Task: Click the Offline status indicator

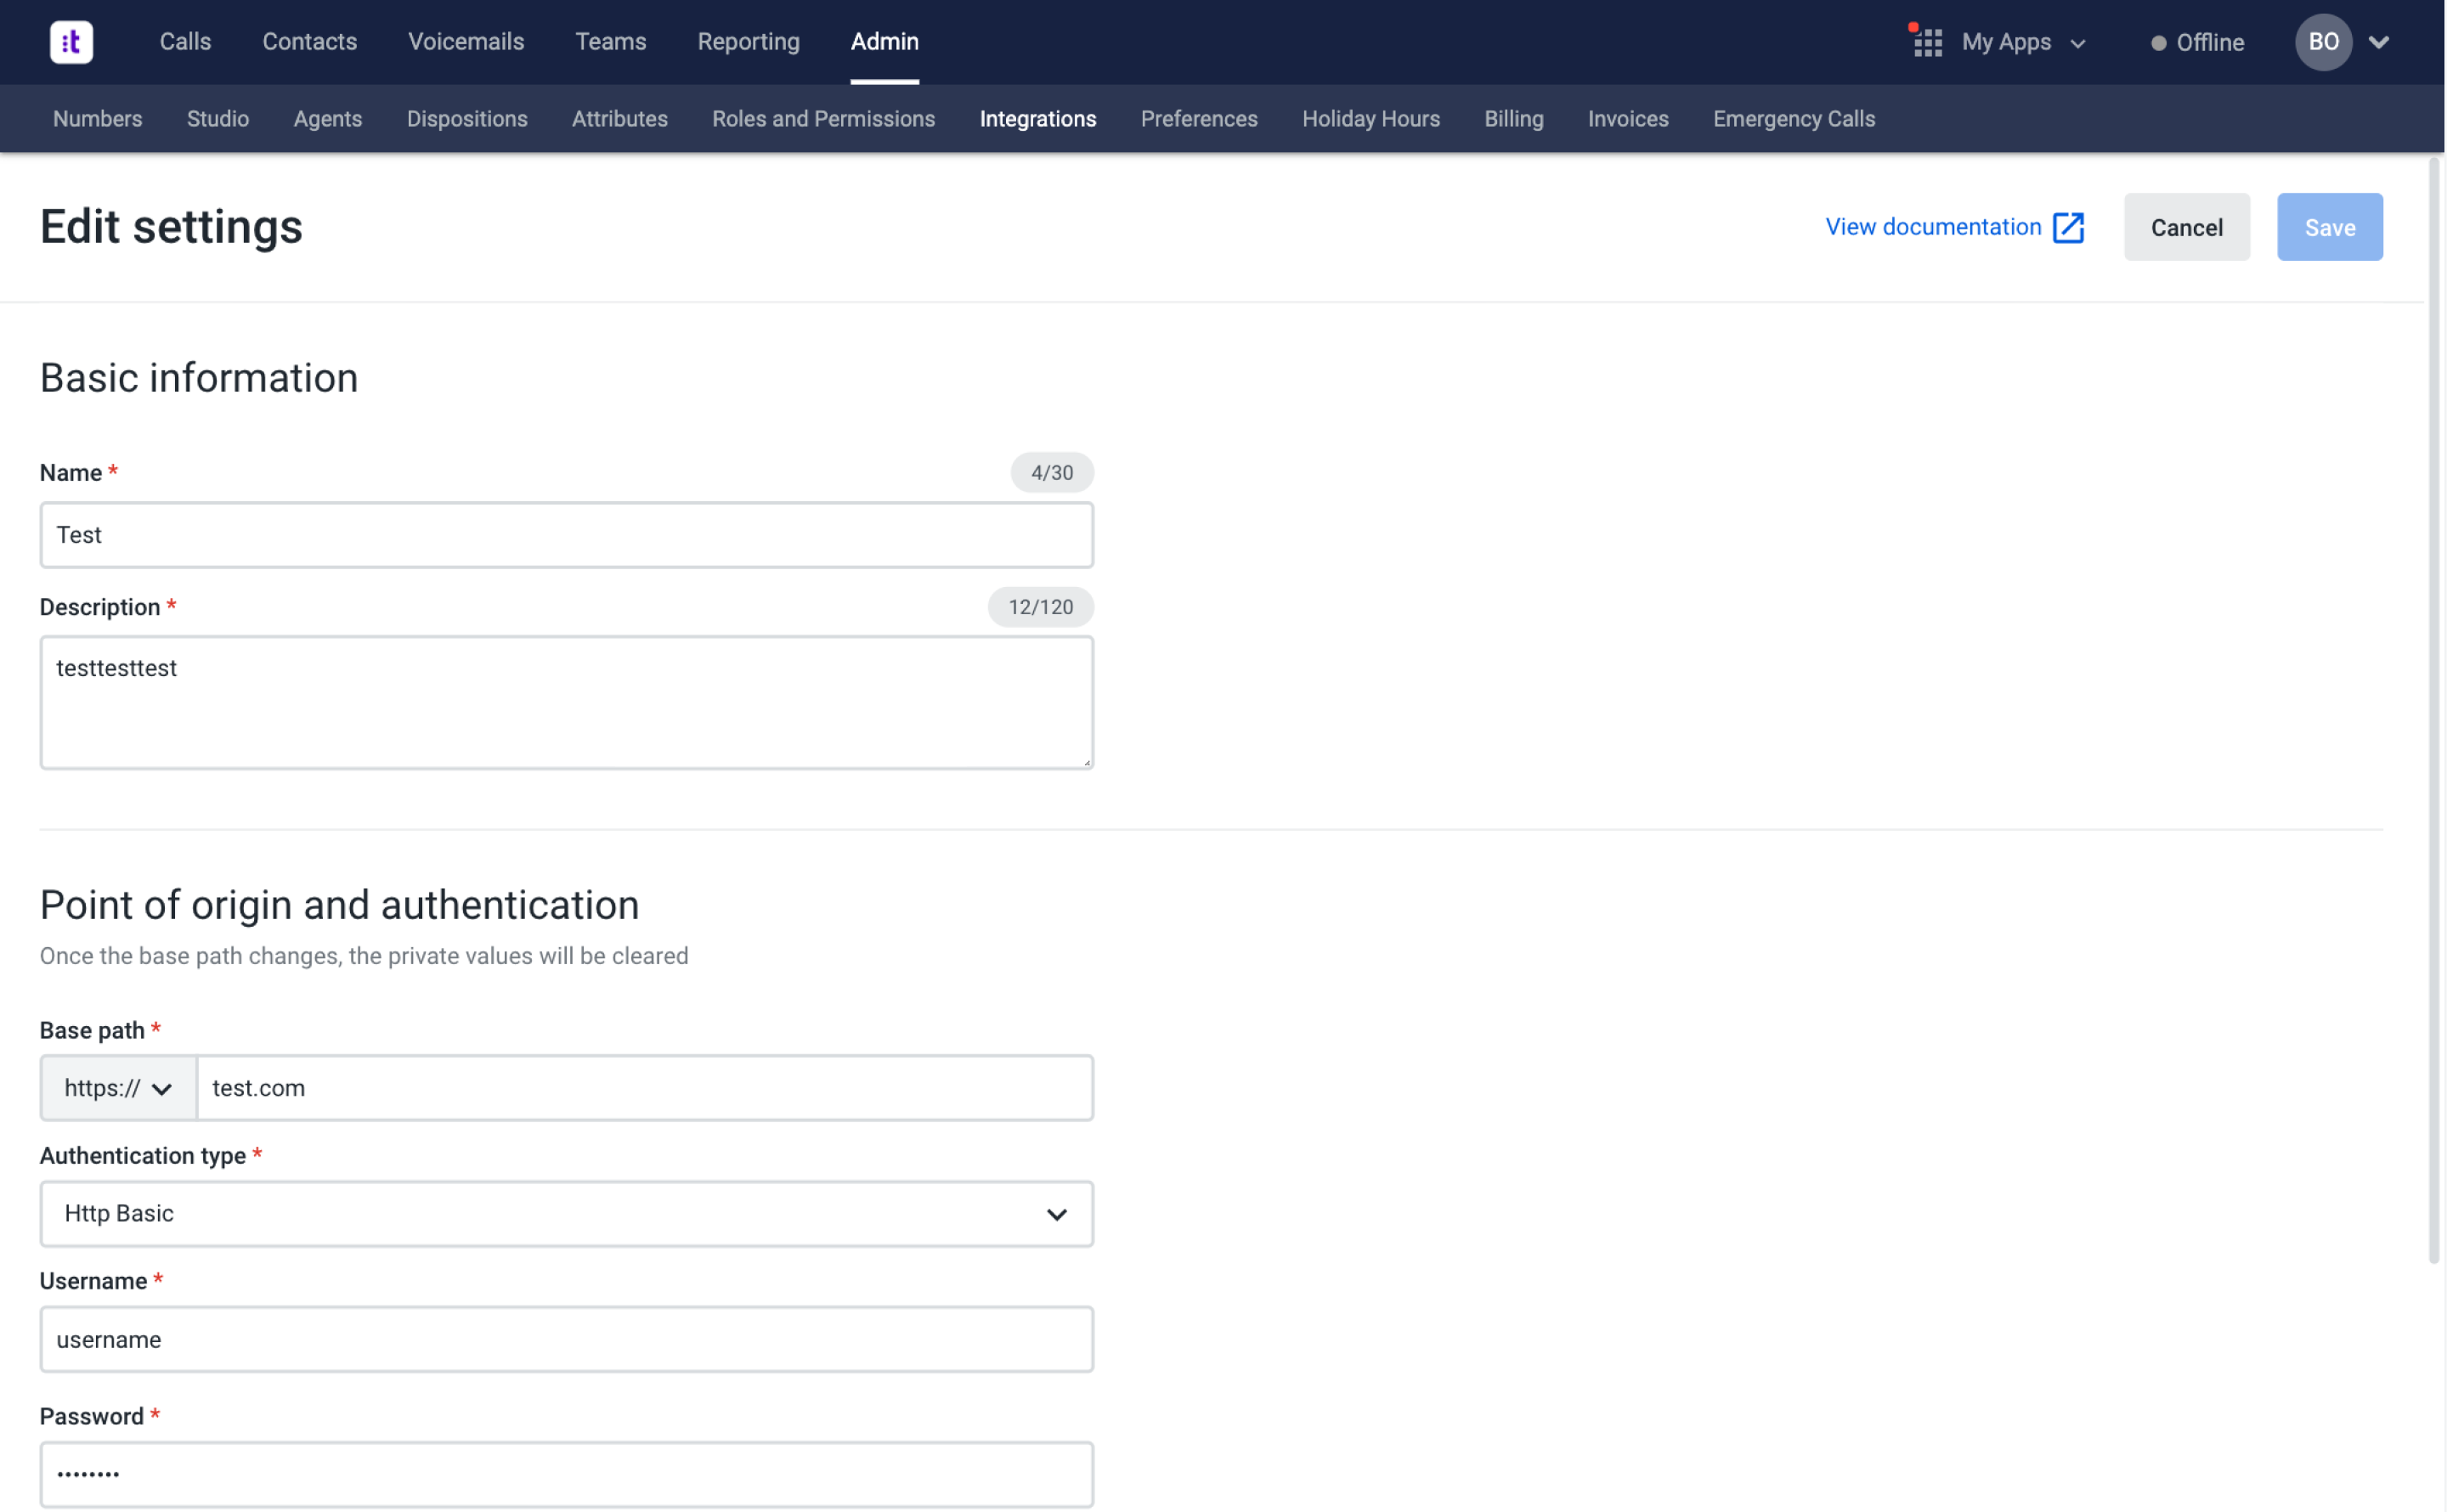Action: [2197, 42]
